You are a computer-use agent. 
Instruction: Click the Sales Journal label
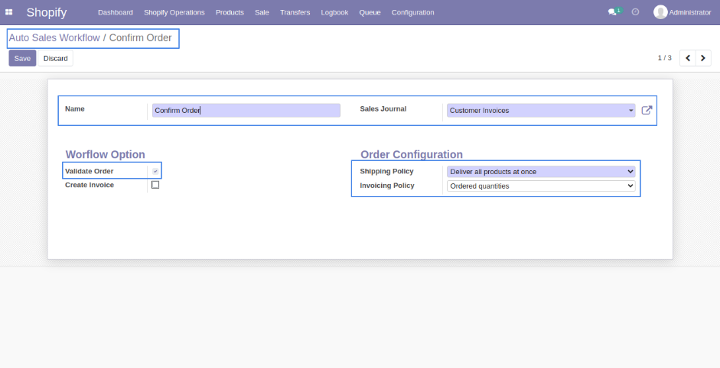383,109
